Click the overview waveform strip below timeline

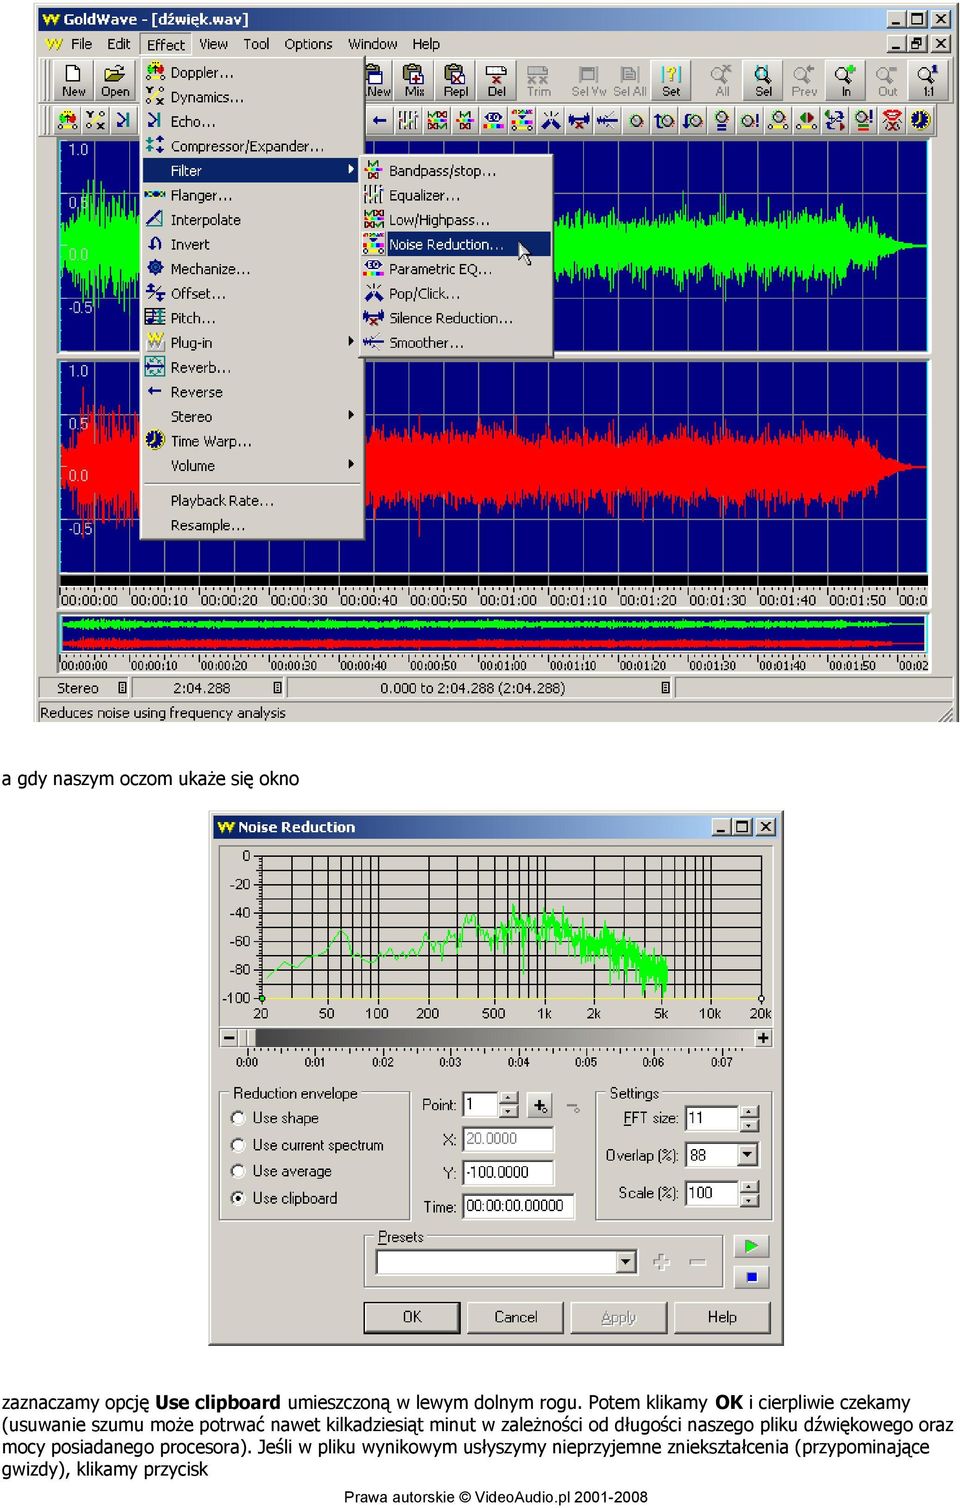(x=494, y=633)
